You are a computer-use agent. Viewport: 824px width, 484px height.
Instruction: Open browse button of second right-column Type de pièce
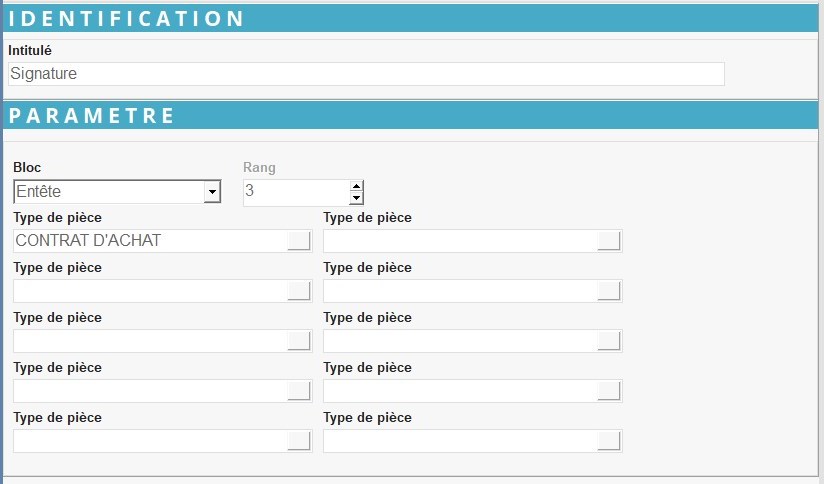609,291
